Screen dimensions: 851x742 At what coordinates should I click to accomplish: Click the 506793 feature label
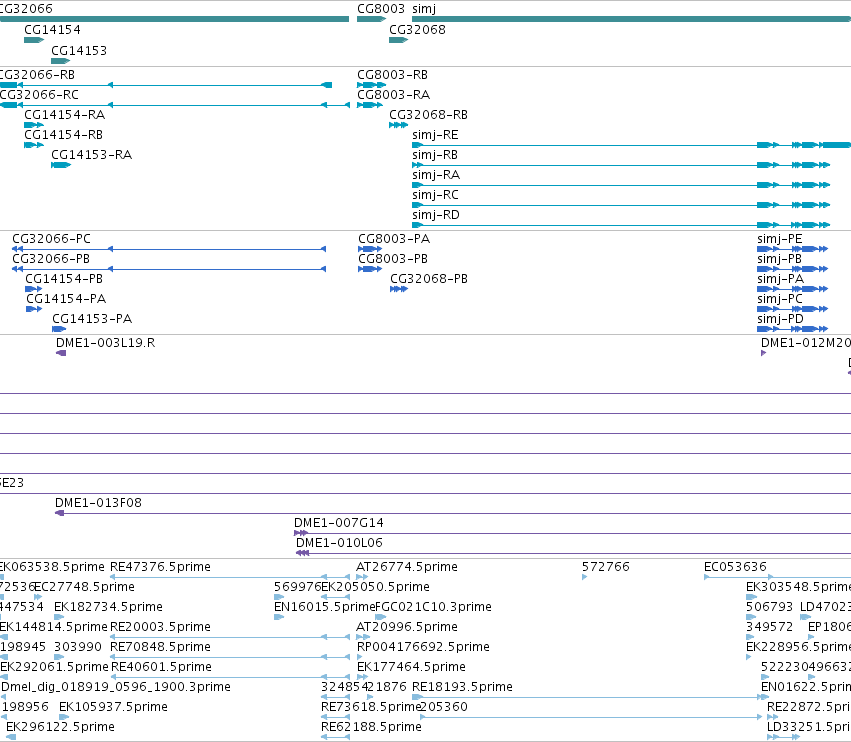tap(769, 608)
